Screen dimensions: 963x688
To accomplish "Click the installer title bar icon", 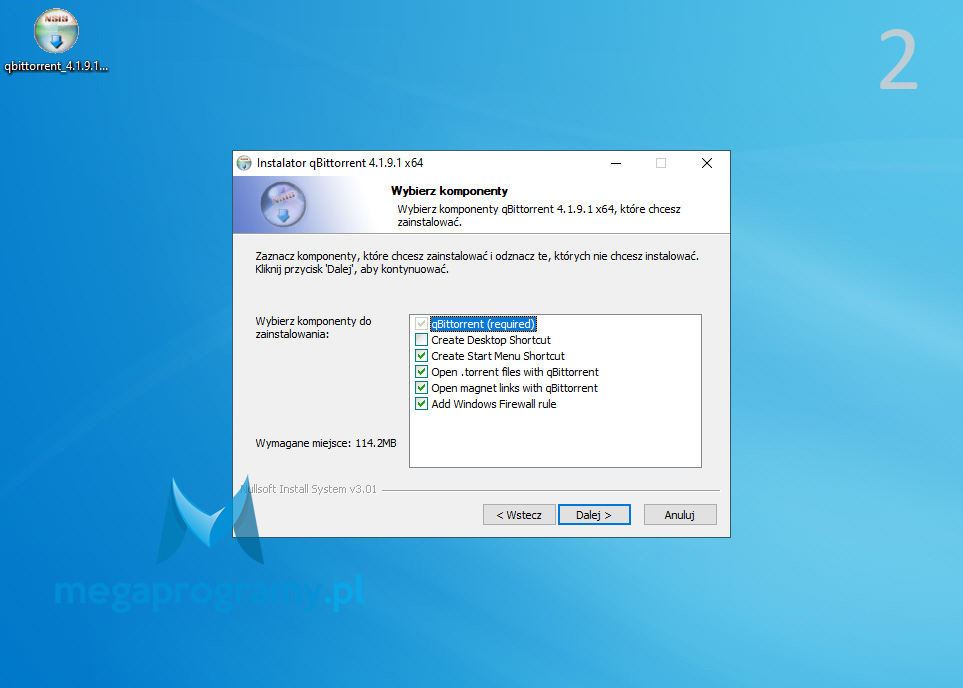I will tap(244, 163).
